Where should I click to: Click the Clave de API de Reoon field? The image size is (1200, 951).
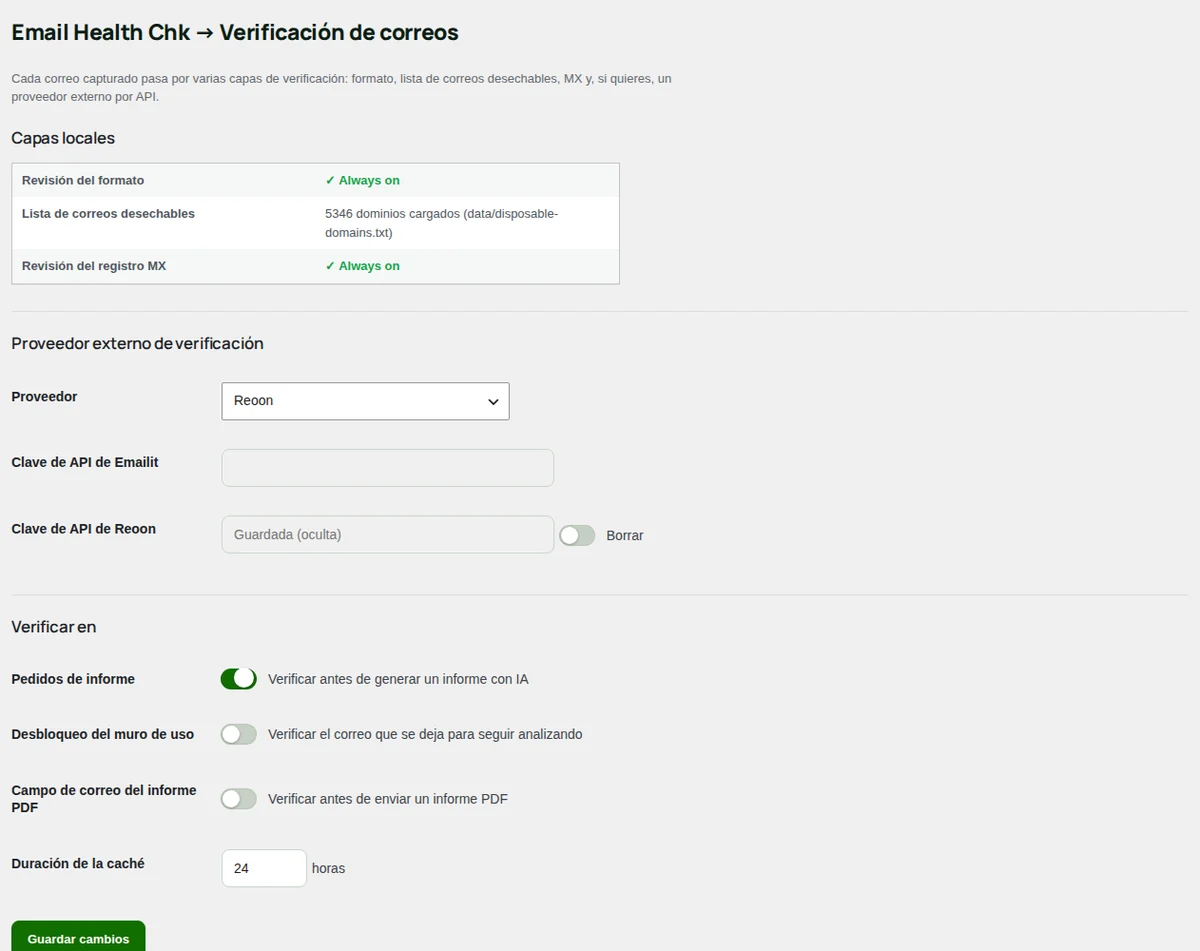(x=387, y=534)
